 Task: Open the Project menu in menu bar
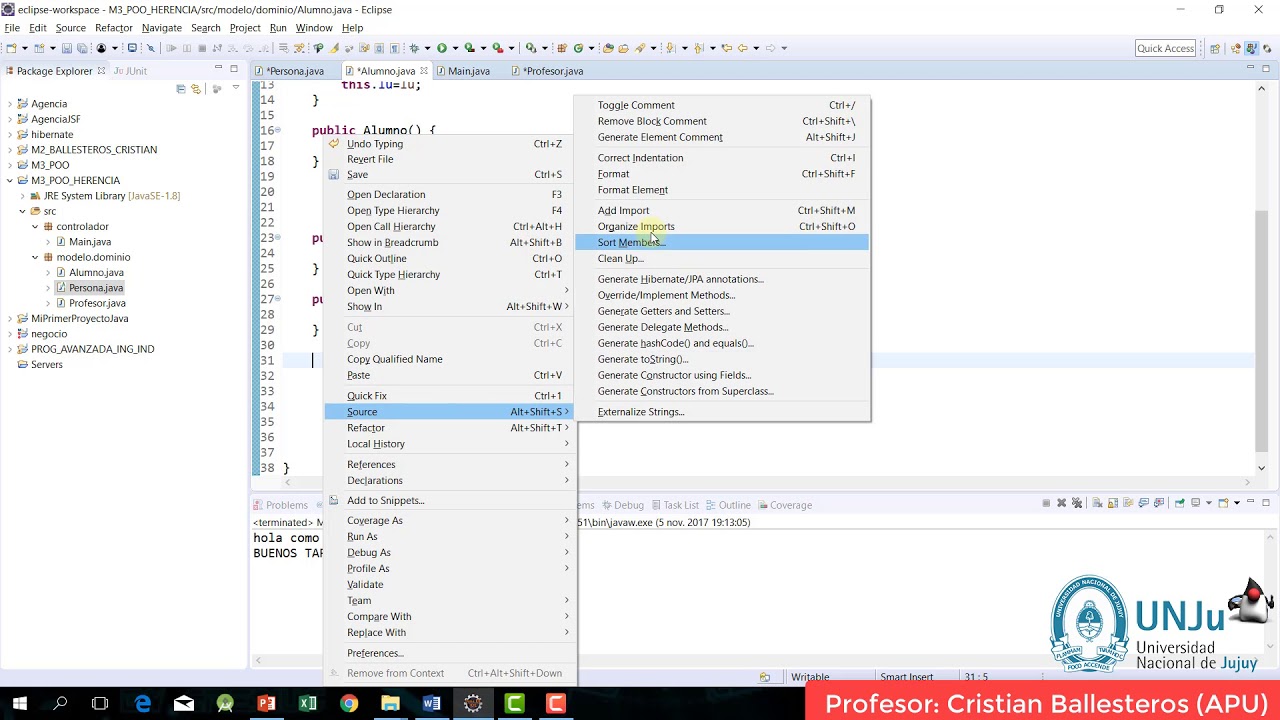click(x=245, y=28)
